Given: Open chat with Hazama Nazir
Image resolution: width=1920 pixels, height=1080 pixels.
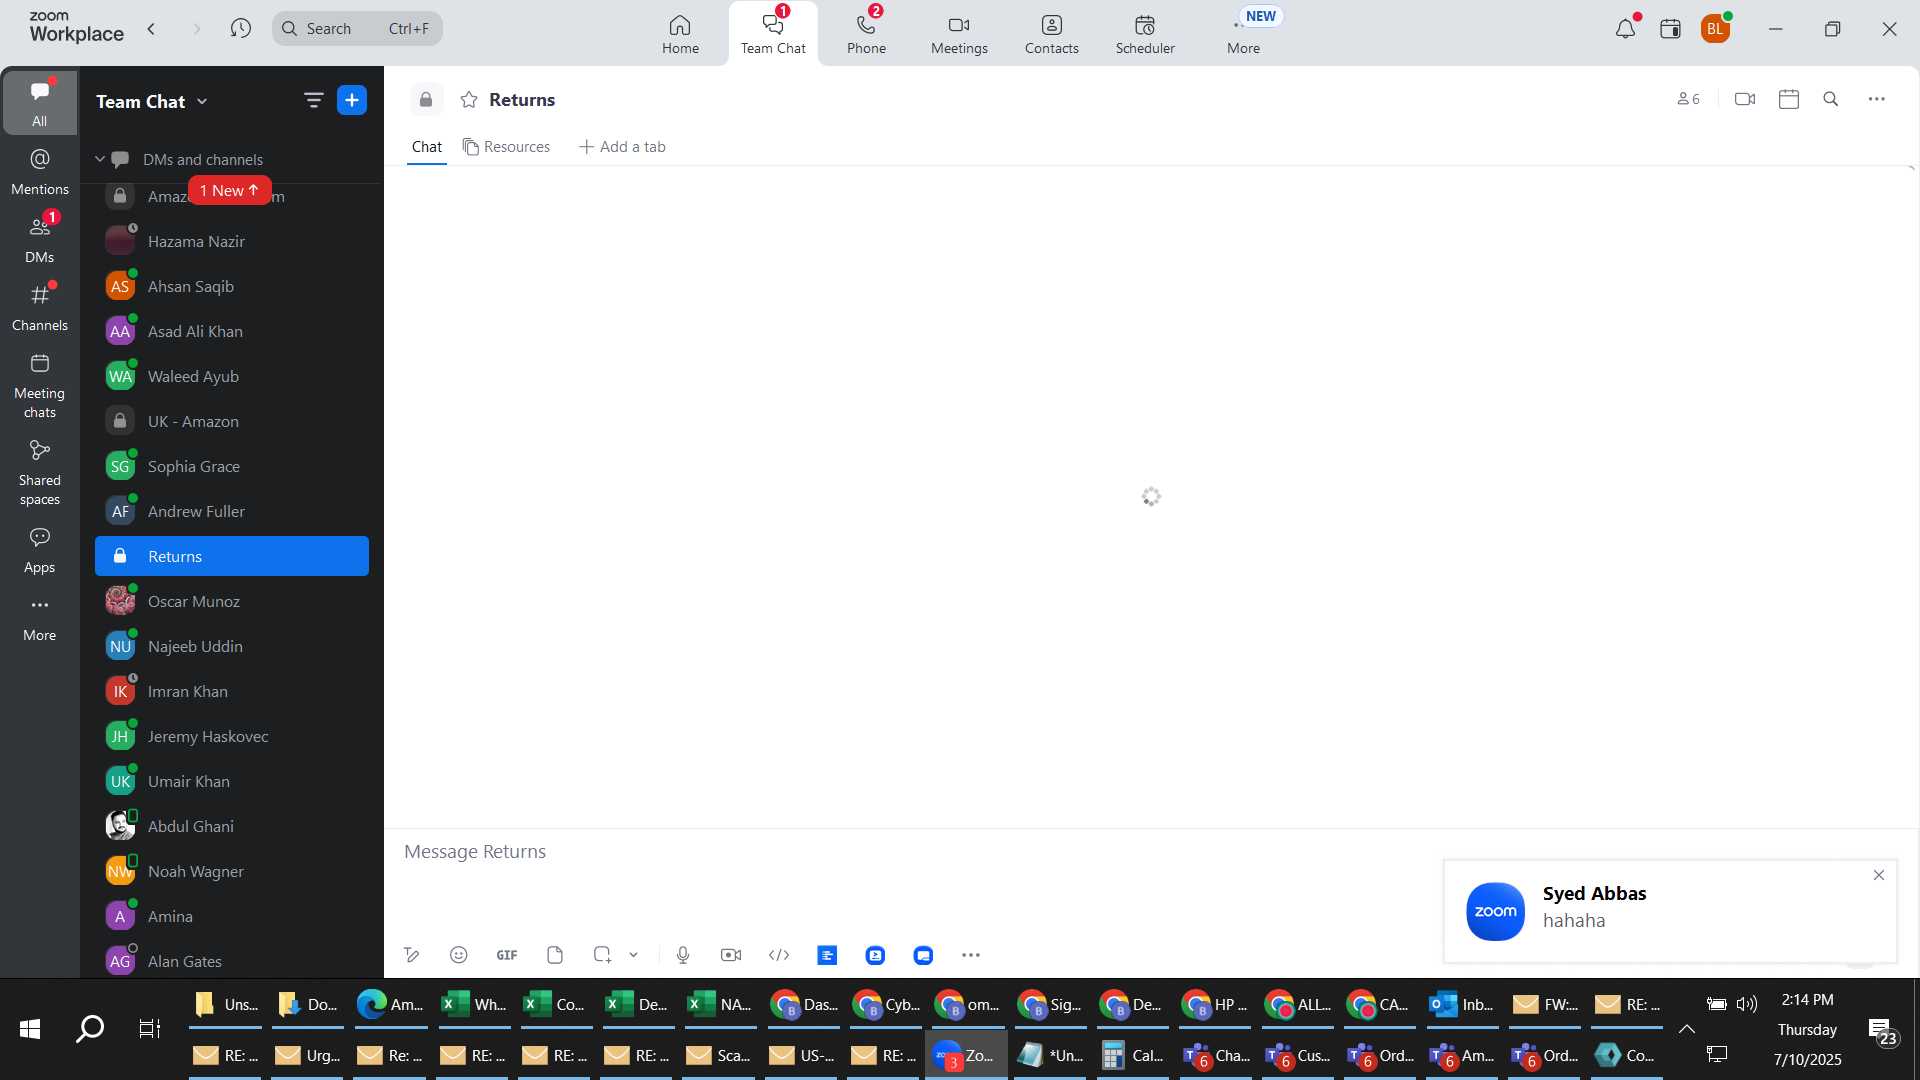Looking at the screenshot, I should click(232, 241).
